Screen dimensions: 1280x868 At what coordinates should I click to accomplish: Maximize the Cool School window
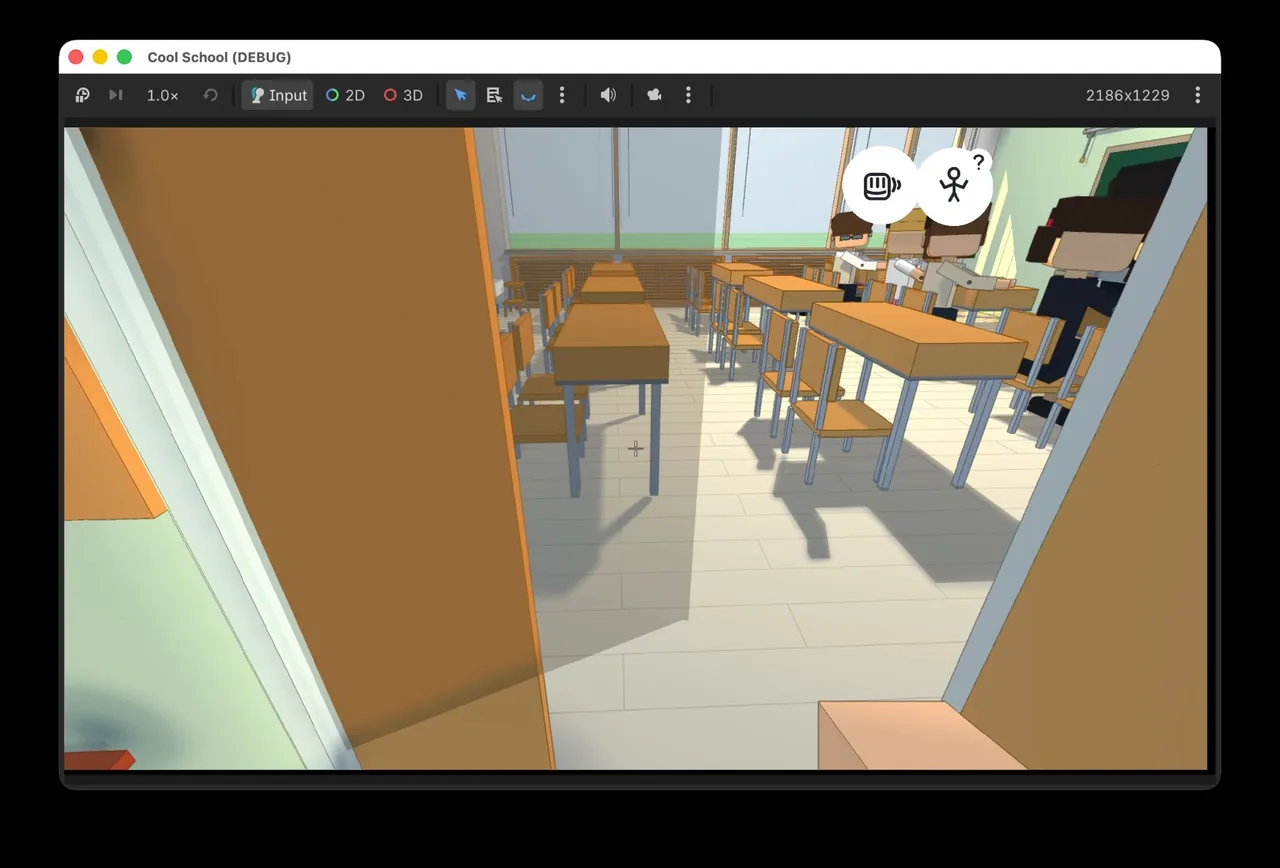[x=124, y=57]
